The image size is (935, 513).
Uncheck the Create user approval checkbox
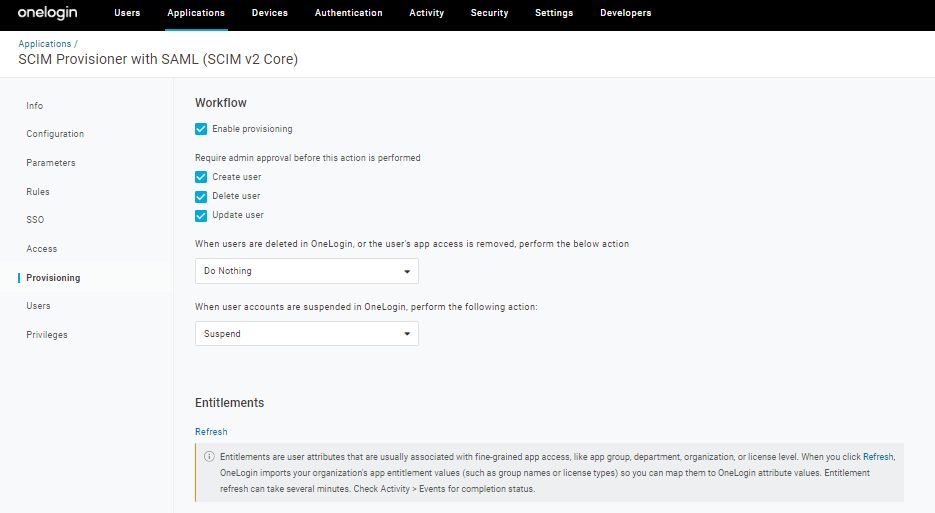coord(201,177)
